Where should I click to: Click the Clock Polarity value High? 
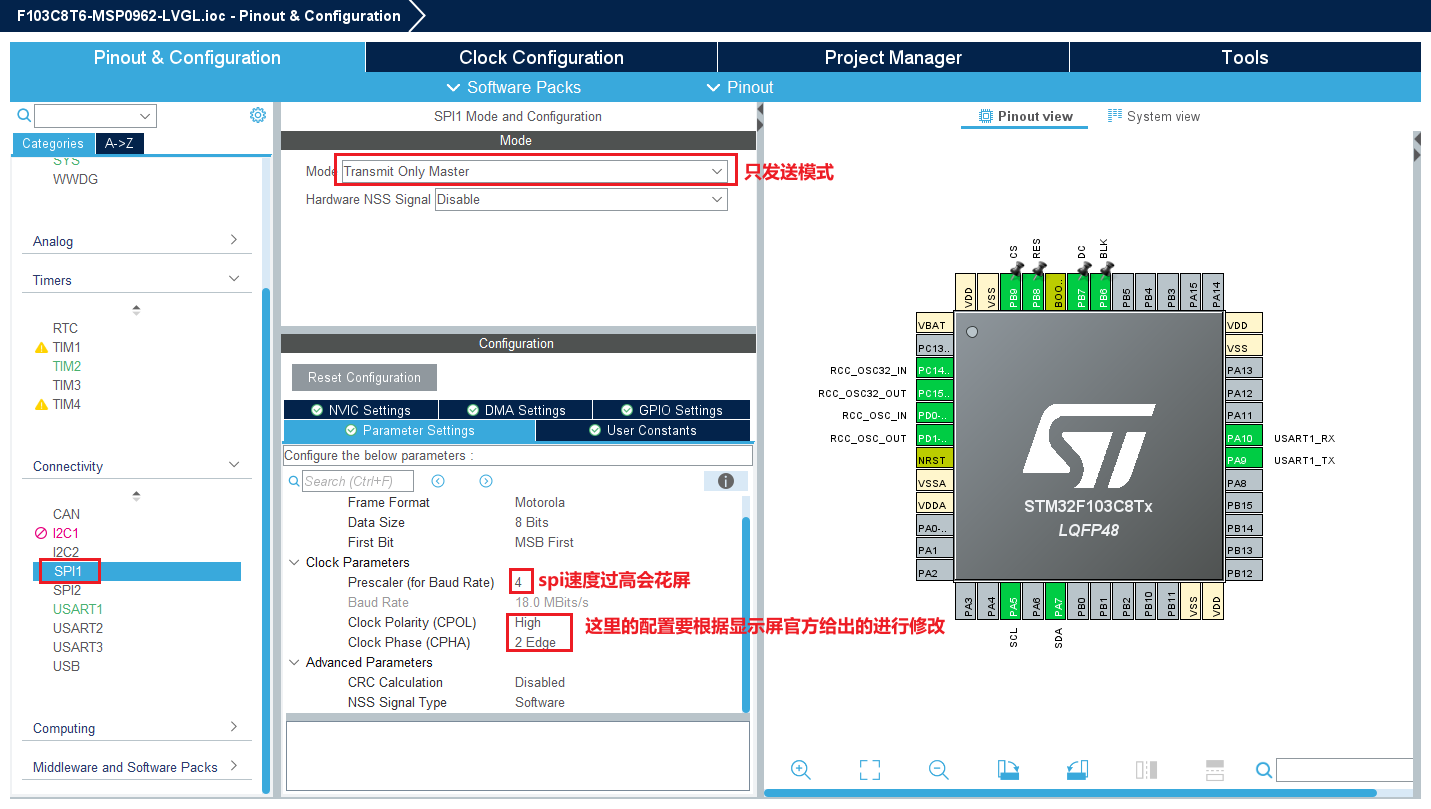pyautogui.click(x=528, y=622)
